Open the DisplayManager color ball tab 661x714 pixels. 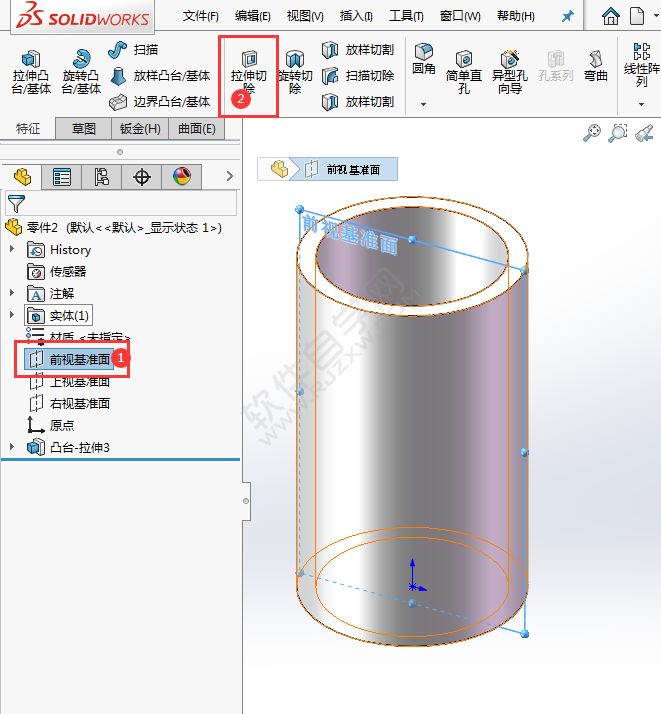click(182, 177)
